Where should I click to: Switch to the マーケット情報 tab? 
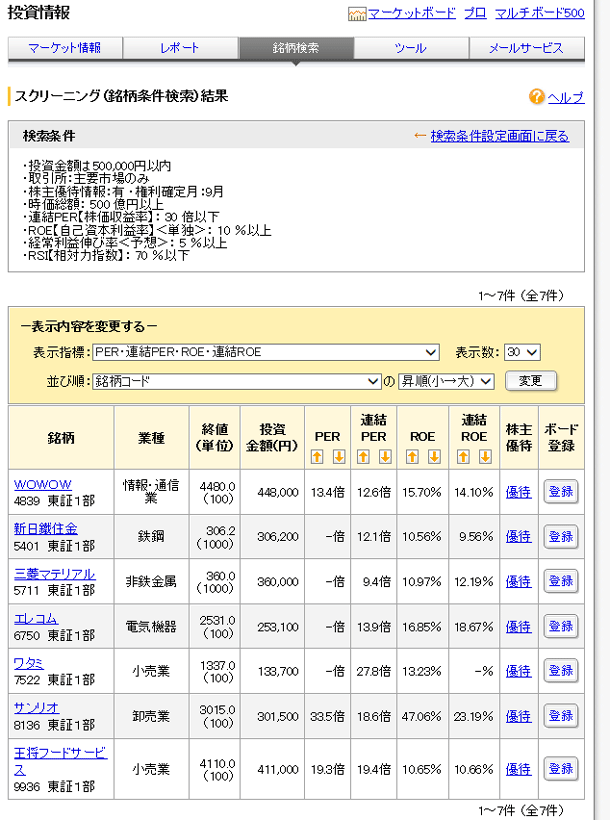click(65, 48)
